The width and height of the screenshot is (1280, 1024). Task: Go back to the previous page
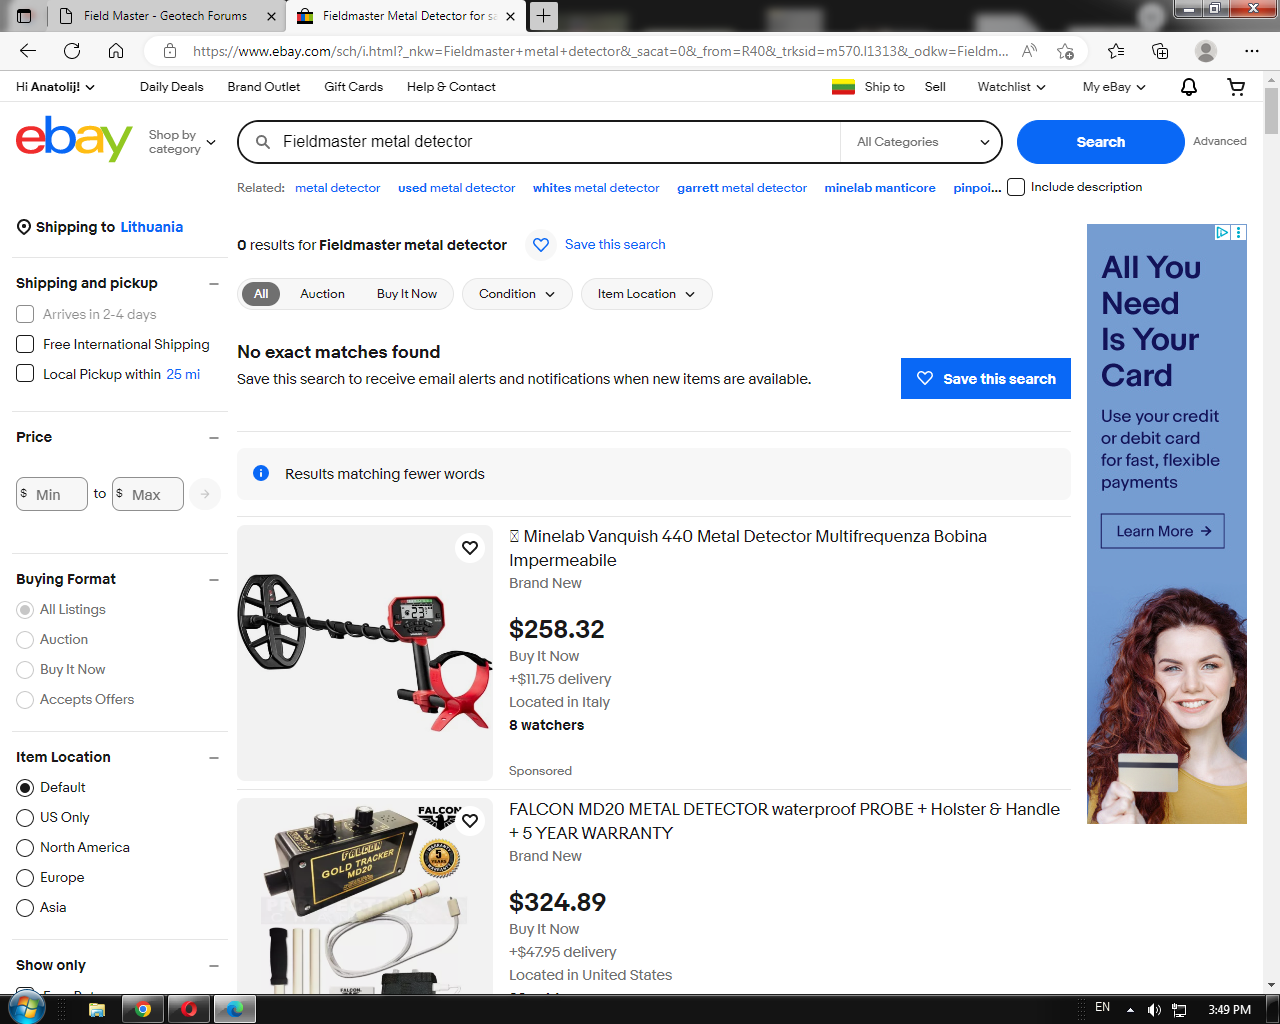coord(28,51)
